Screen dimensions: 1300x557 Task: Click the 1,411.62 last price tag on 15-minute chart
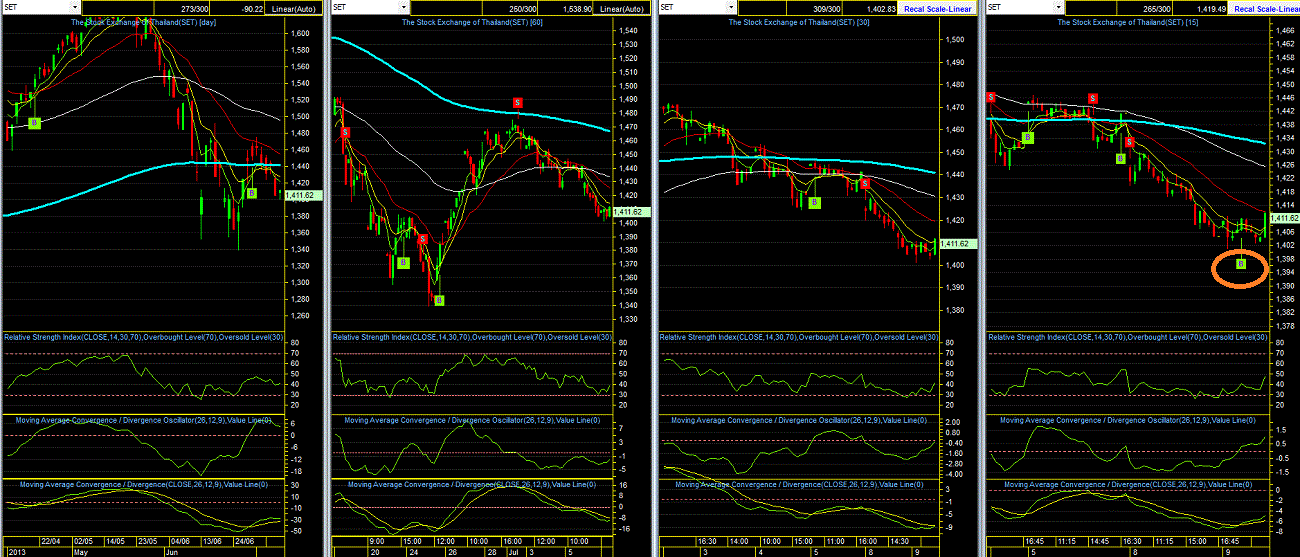tap(1283, 217)
